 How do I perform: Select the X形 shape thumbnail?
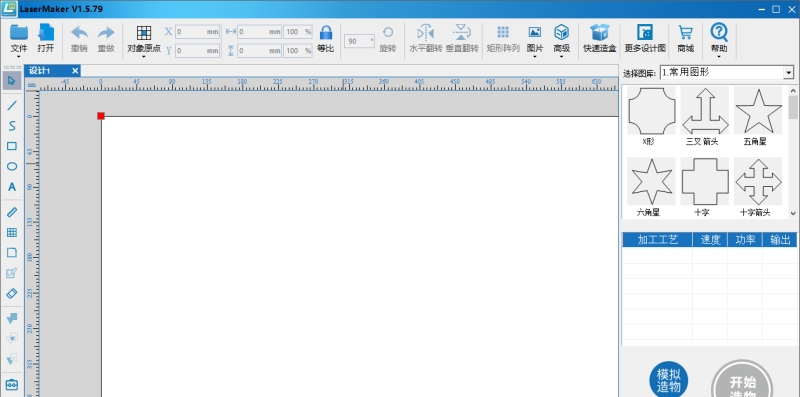(651, 110)
